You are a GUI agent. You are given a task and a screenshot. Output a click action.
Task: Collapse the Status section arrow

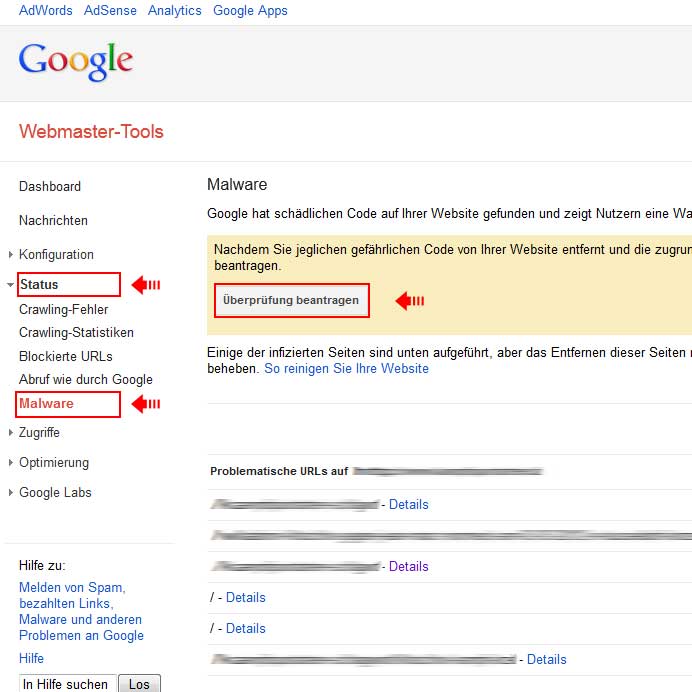coord(11,285)
